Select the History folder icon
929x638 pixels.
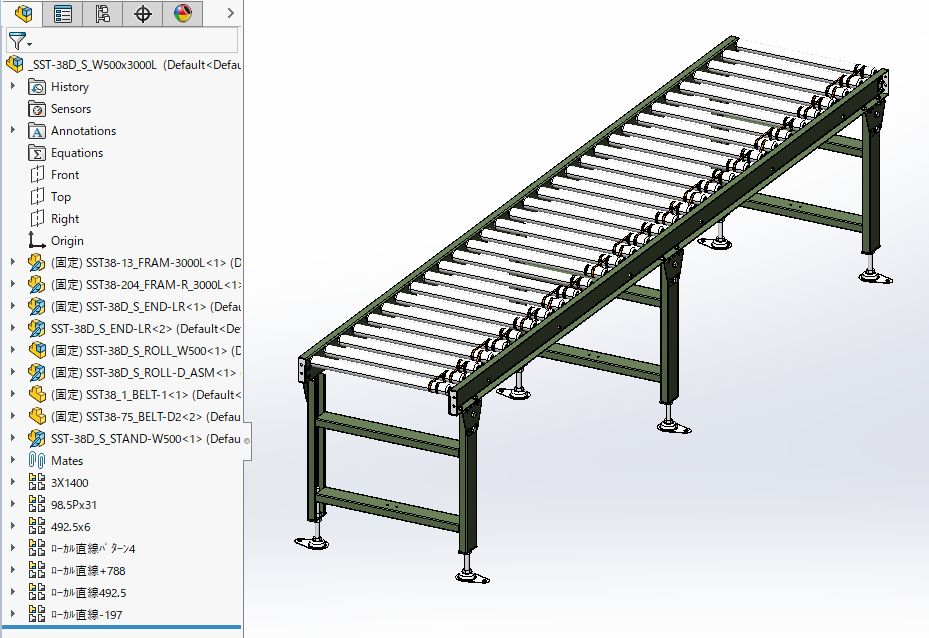37,86
